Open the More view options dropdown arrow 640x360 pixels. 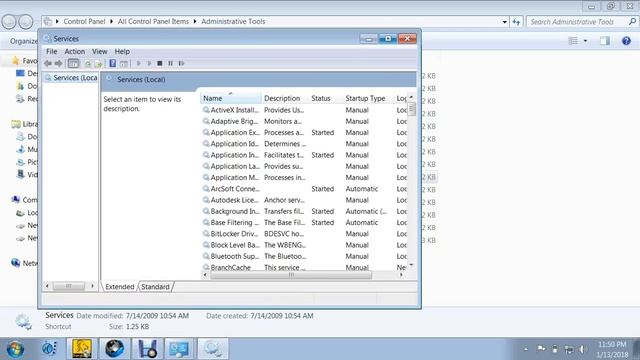[x=585, y=41]
